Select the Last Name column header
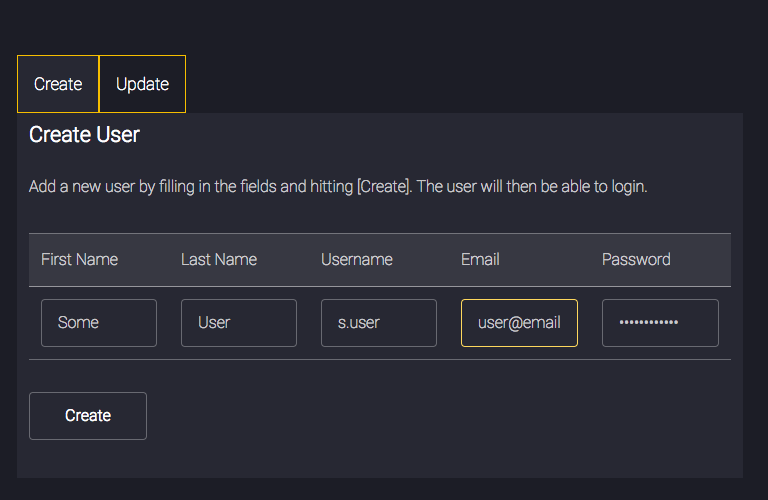 [x=219, y=260]
